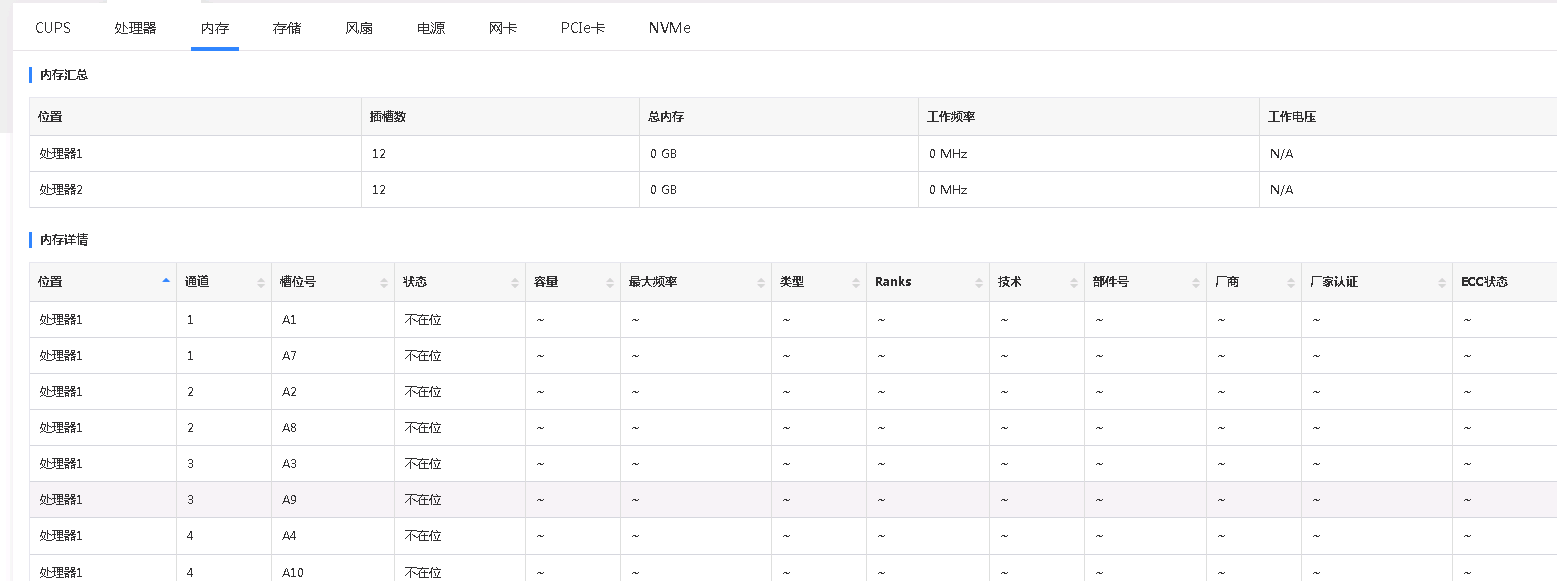Click the 部件号 column sort icon
The image size is (1557, 581).
pyautogui.click(x=1196, y=283)
